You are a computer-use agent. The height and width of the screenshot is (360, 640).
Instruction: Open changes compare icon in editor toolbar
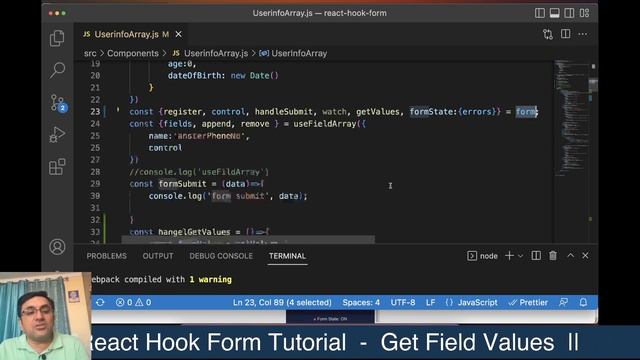[x=548, y=34]
